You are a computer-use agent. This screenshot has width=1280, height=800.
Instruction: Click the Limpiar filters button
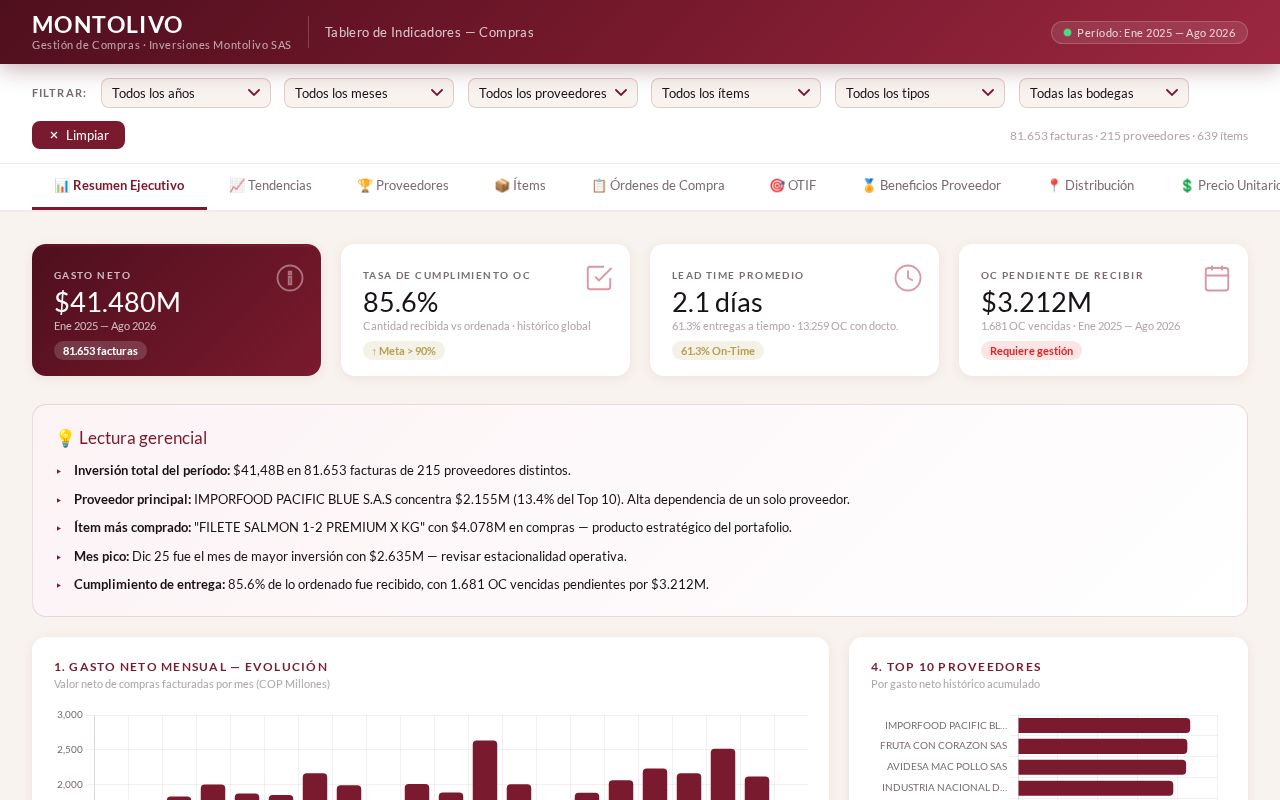coord(78,135)
